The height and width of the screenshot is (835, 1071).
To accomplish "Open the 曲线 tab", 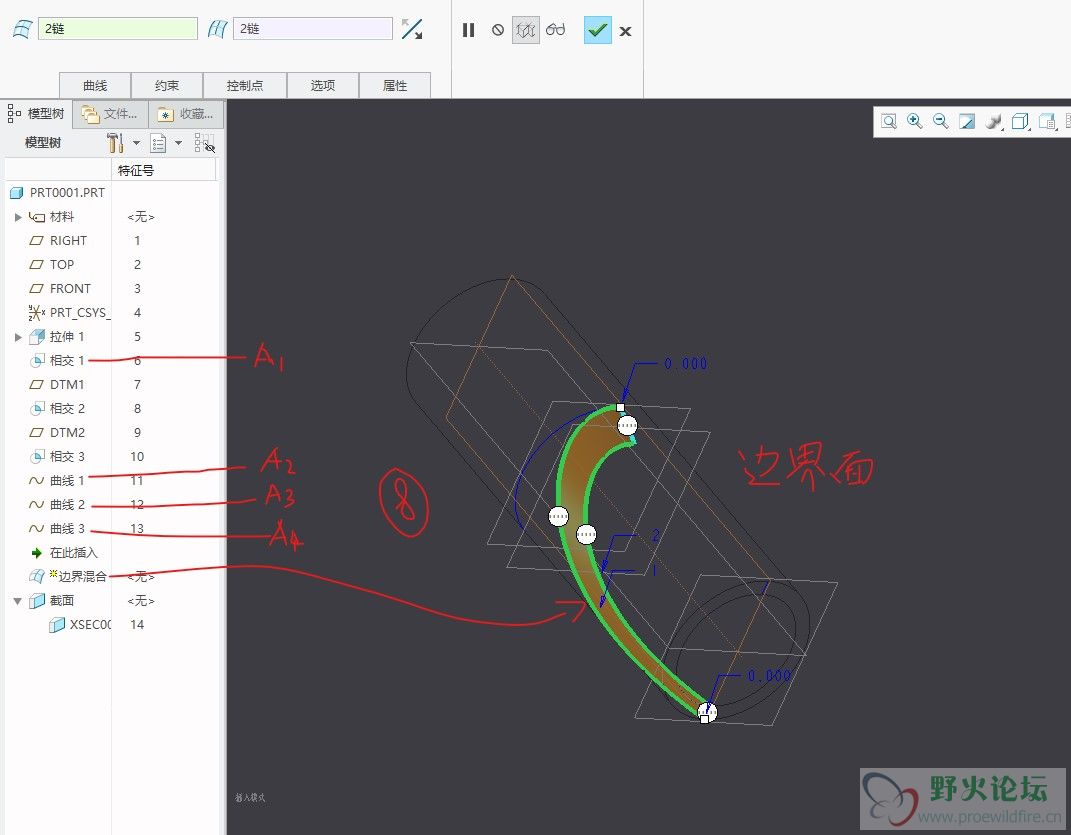I will pyautogui.click(x=95, y=85).
